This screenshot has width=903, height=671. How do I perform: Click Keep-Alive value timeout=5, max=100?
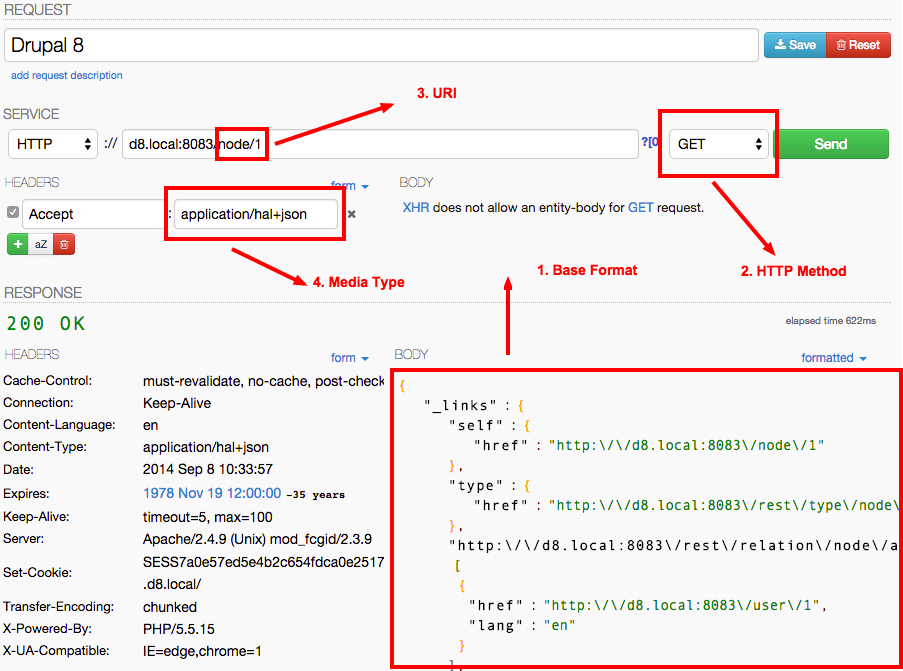(207, 517)
